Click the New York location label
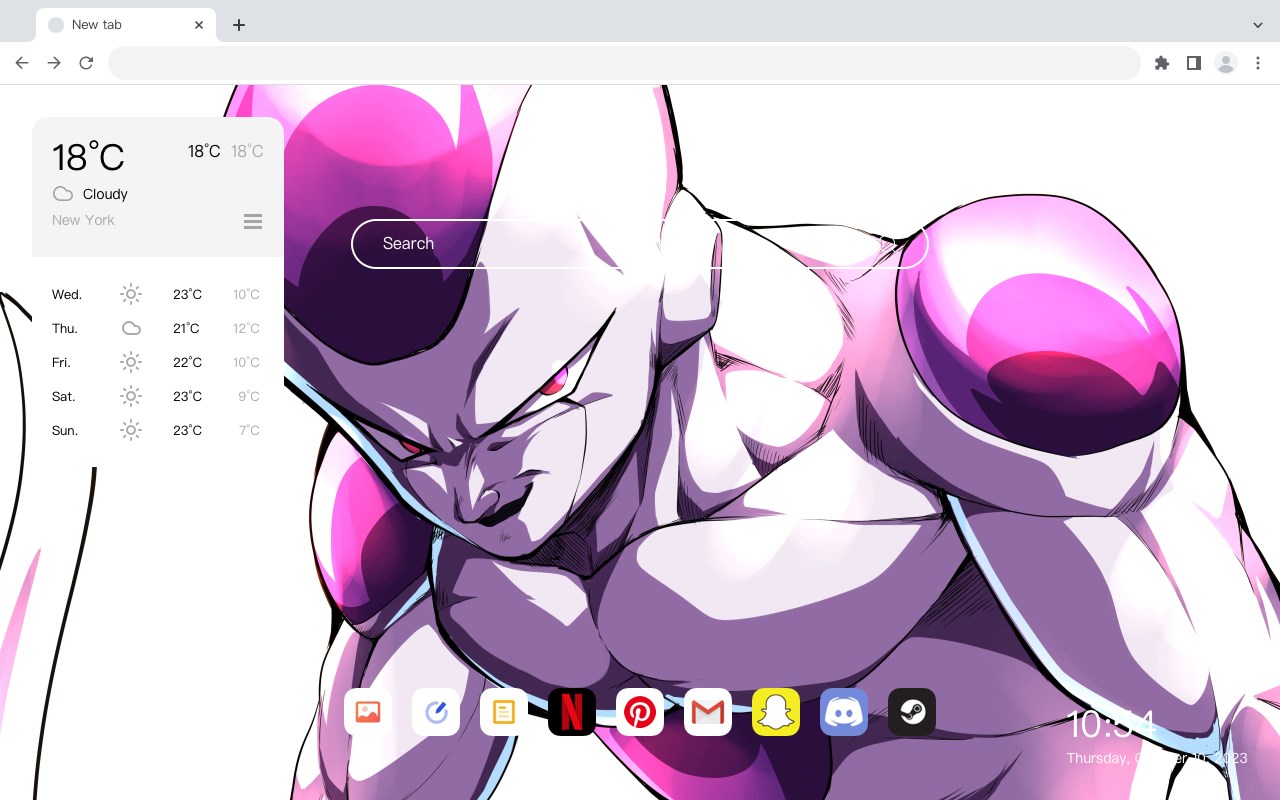The height and width of the screenshot is (800, 1280). [83, 220]
